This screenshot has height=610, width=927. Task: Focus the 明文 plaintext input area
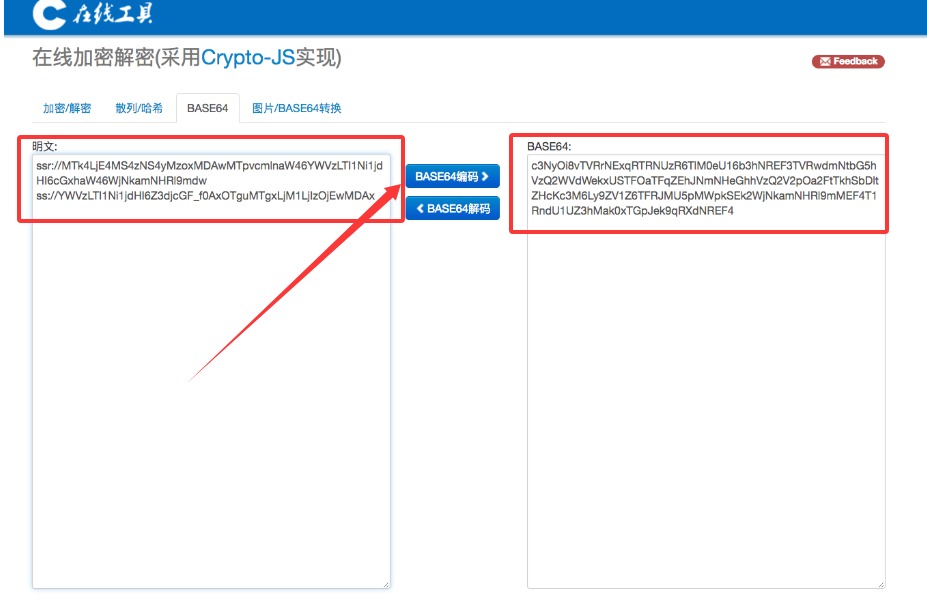[x=211, y=400]
